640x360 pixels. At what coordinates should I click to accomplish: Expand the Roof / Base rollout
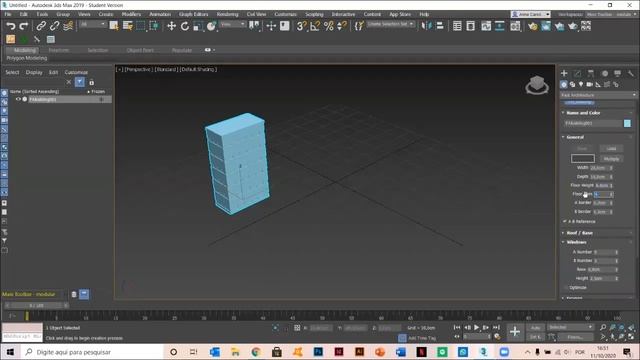click(579, 233)
